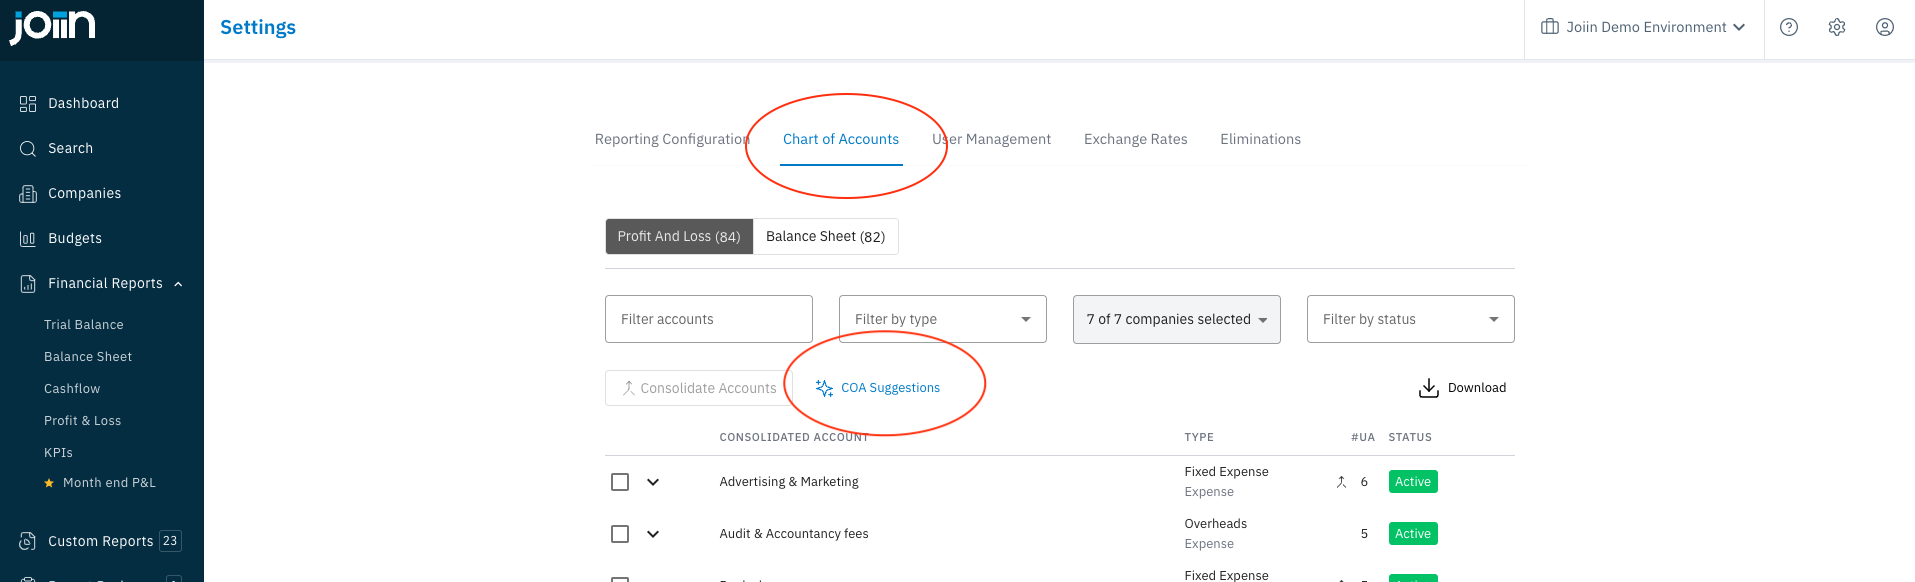Select the Balance Sheet (82) toggle

coord(825,236)
